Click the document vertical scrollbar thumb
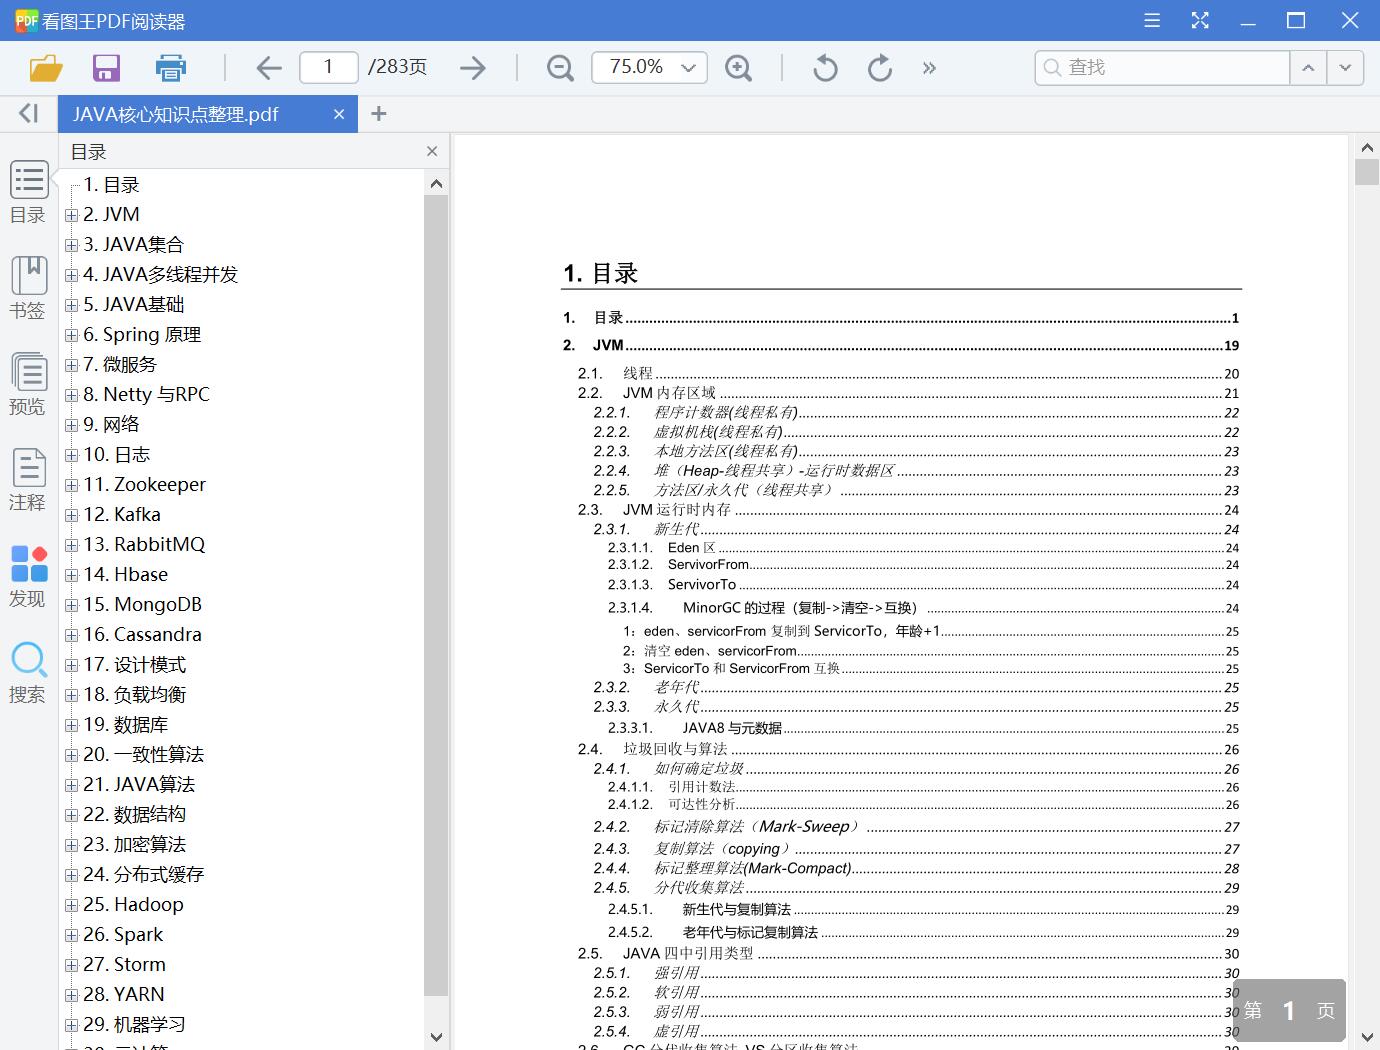The height and width of the screenshot is (1050, 1380). click(1367, 171)
